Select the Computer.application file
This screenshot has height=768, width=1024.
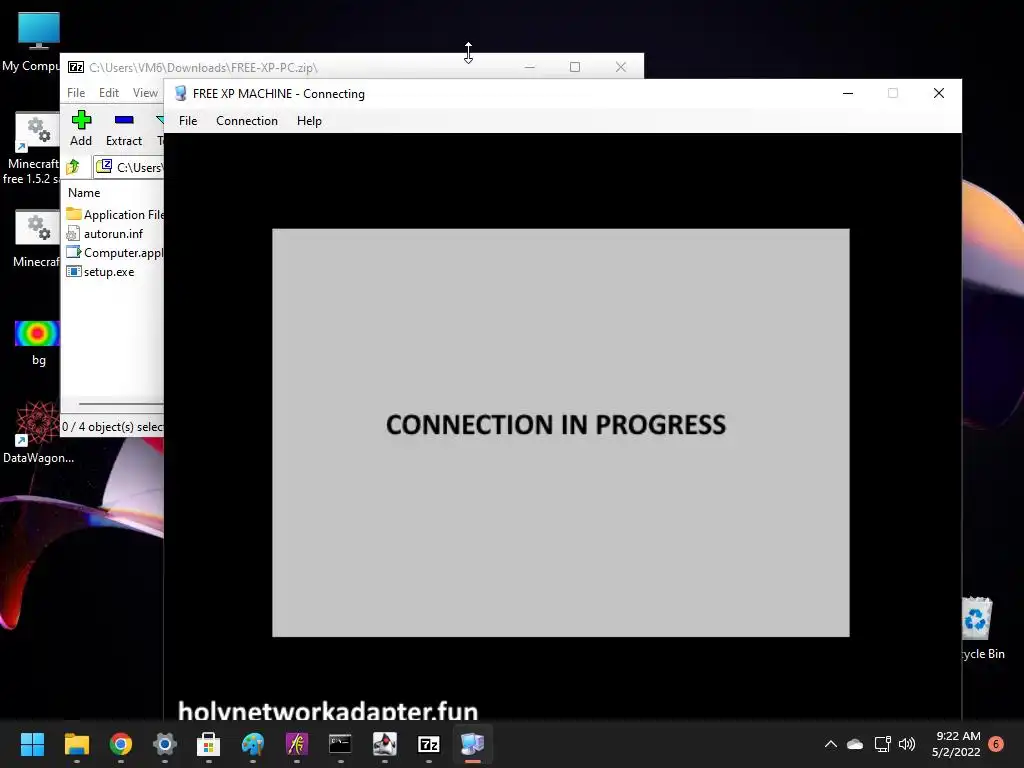[115, 253]
